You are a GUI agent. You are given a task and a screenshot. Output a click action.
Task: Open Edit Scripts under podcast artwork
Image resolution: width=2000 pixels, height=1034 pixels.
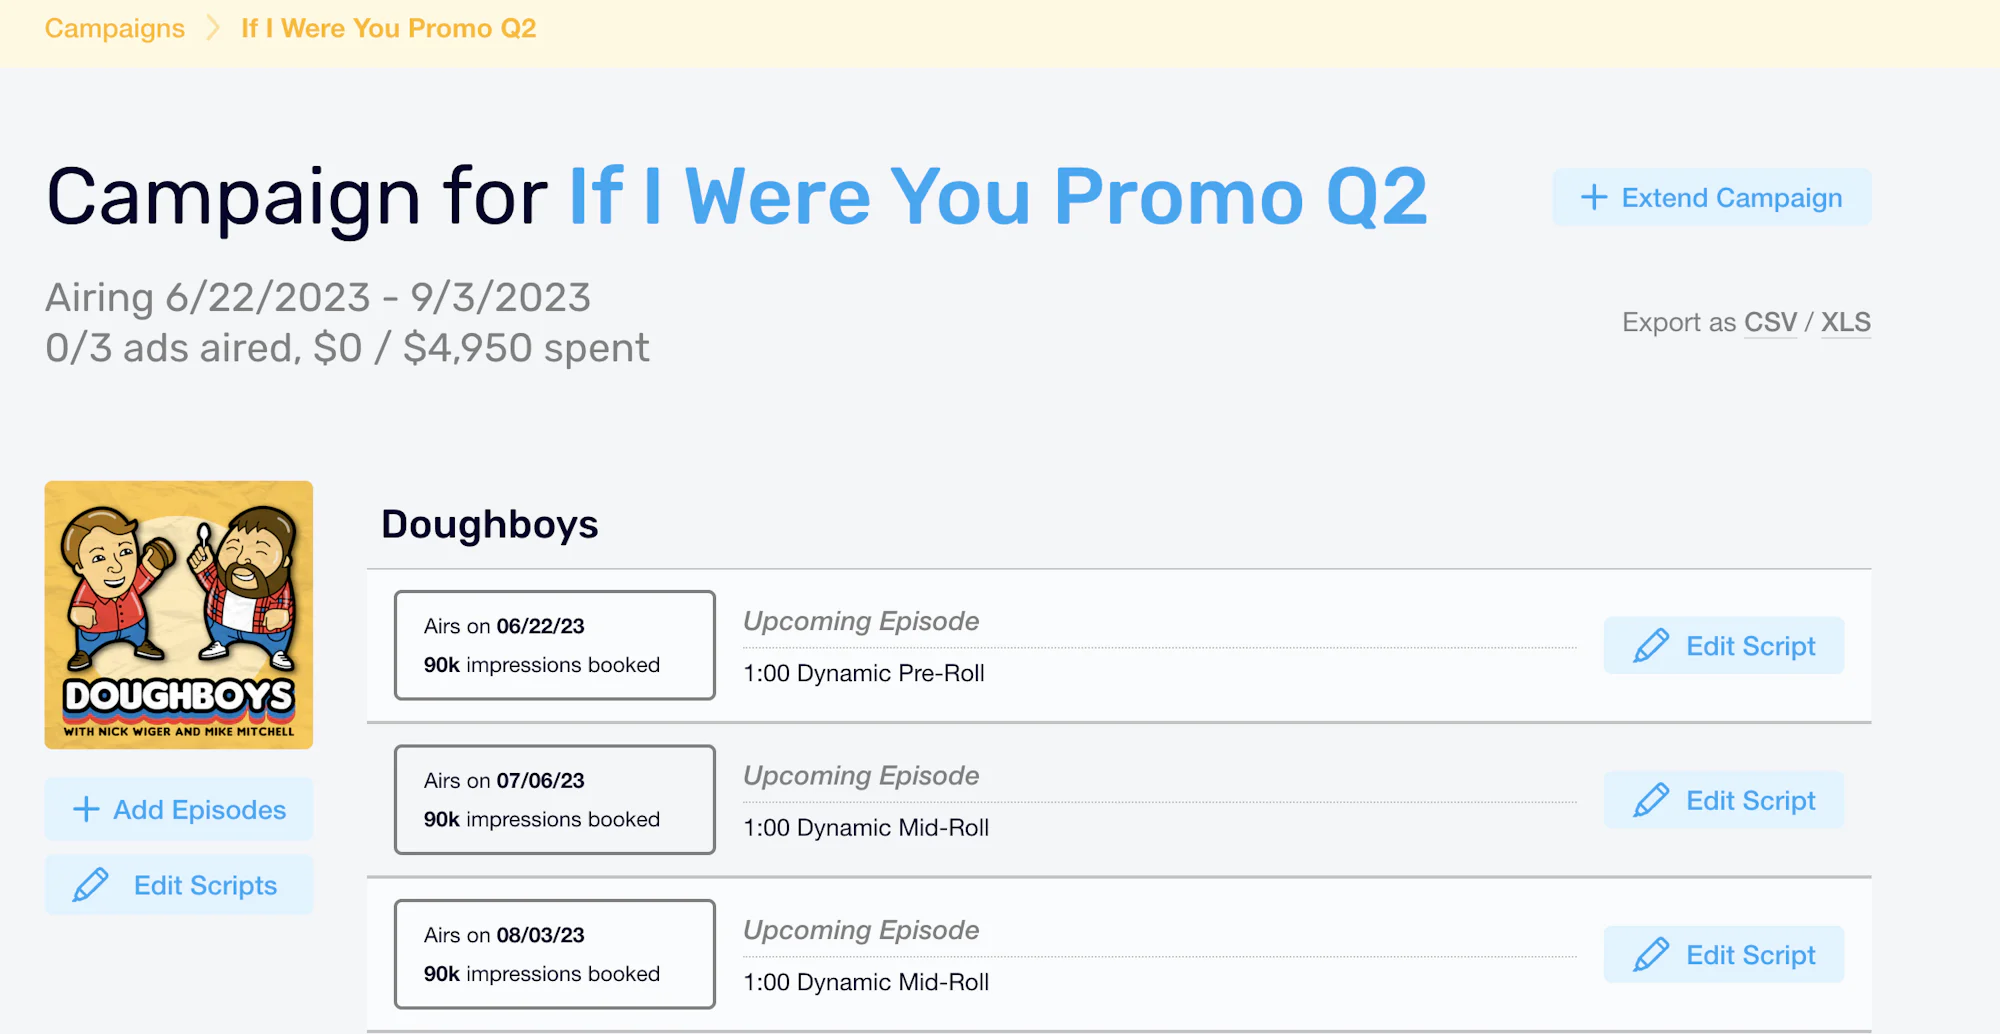point(179,885)
